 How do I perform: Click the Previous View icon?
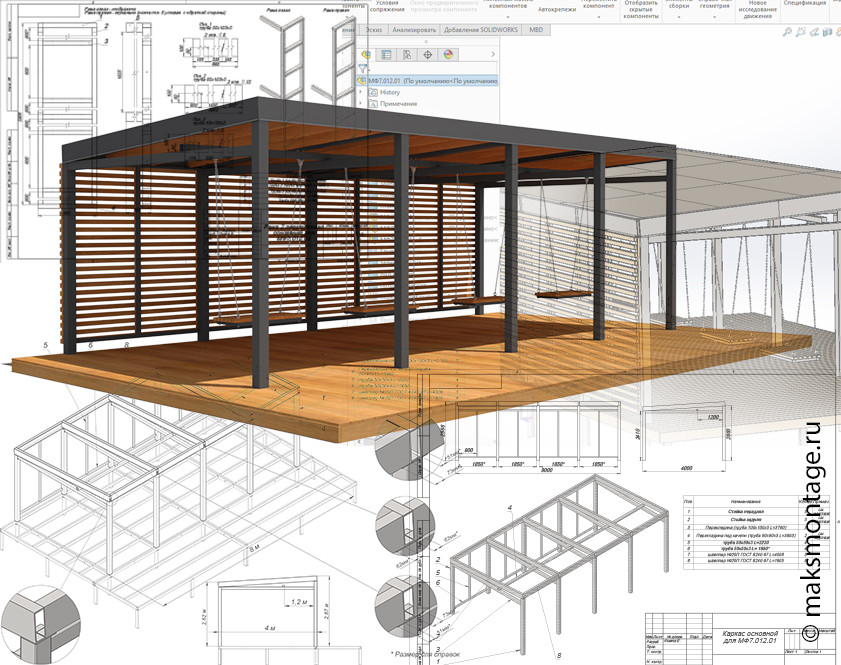point(815,32)
